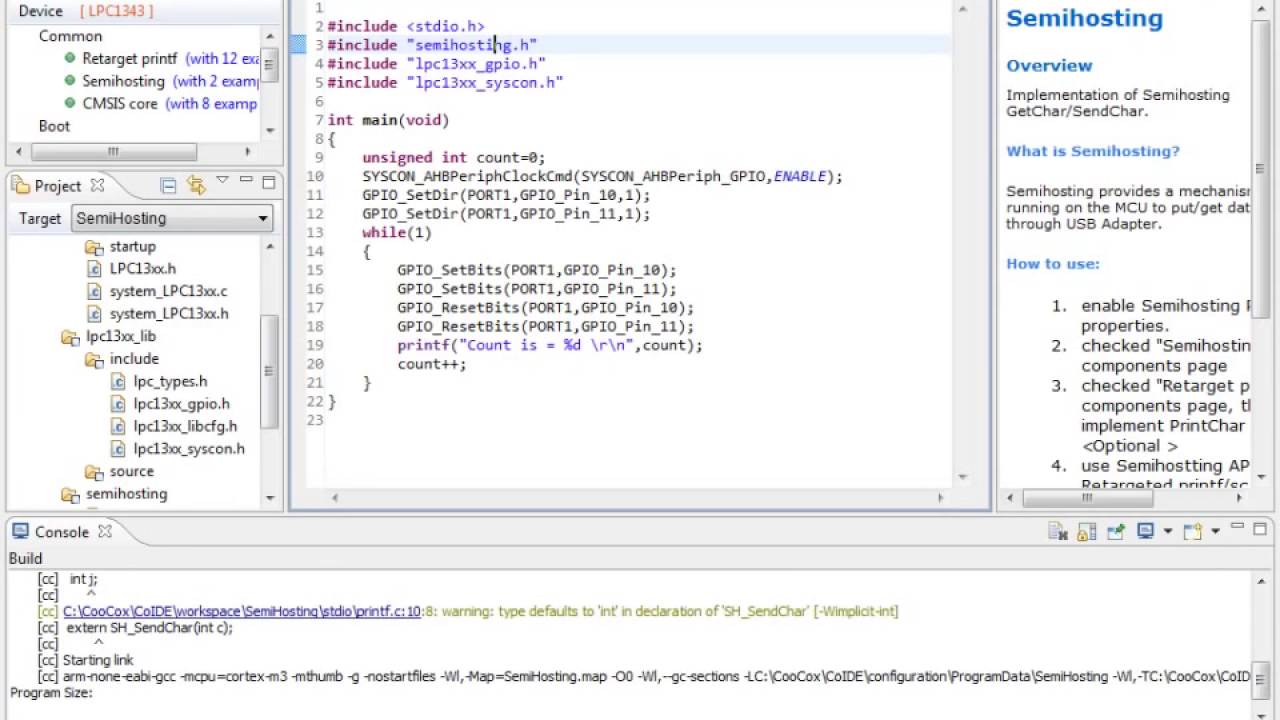
Task: Open Semihosting's 'with 2 examples' link
Action: (x=215, y=81)
